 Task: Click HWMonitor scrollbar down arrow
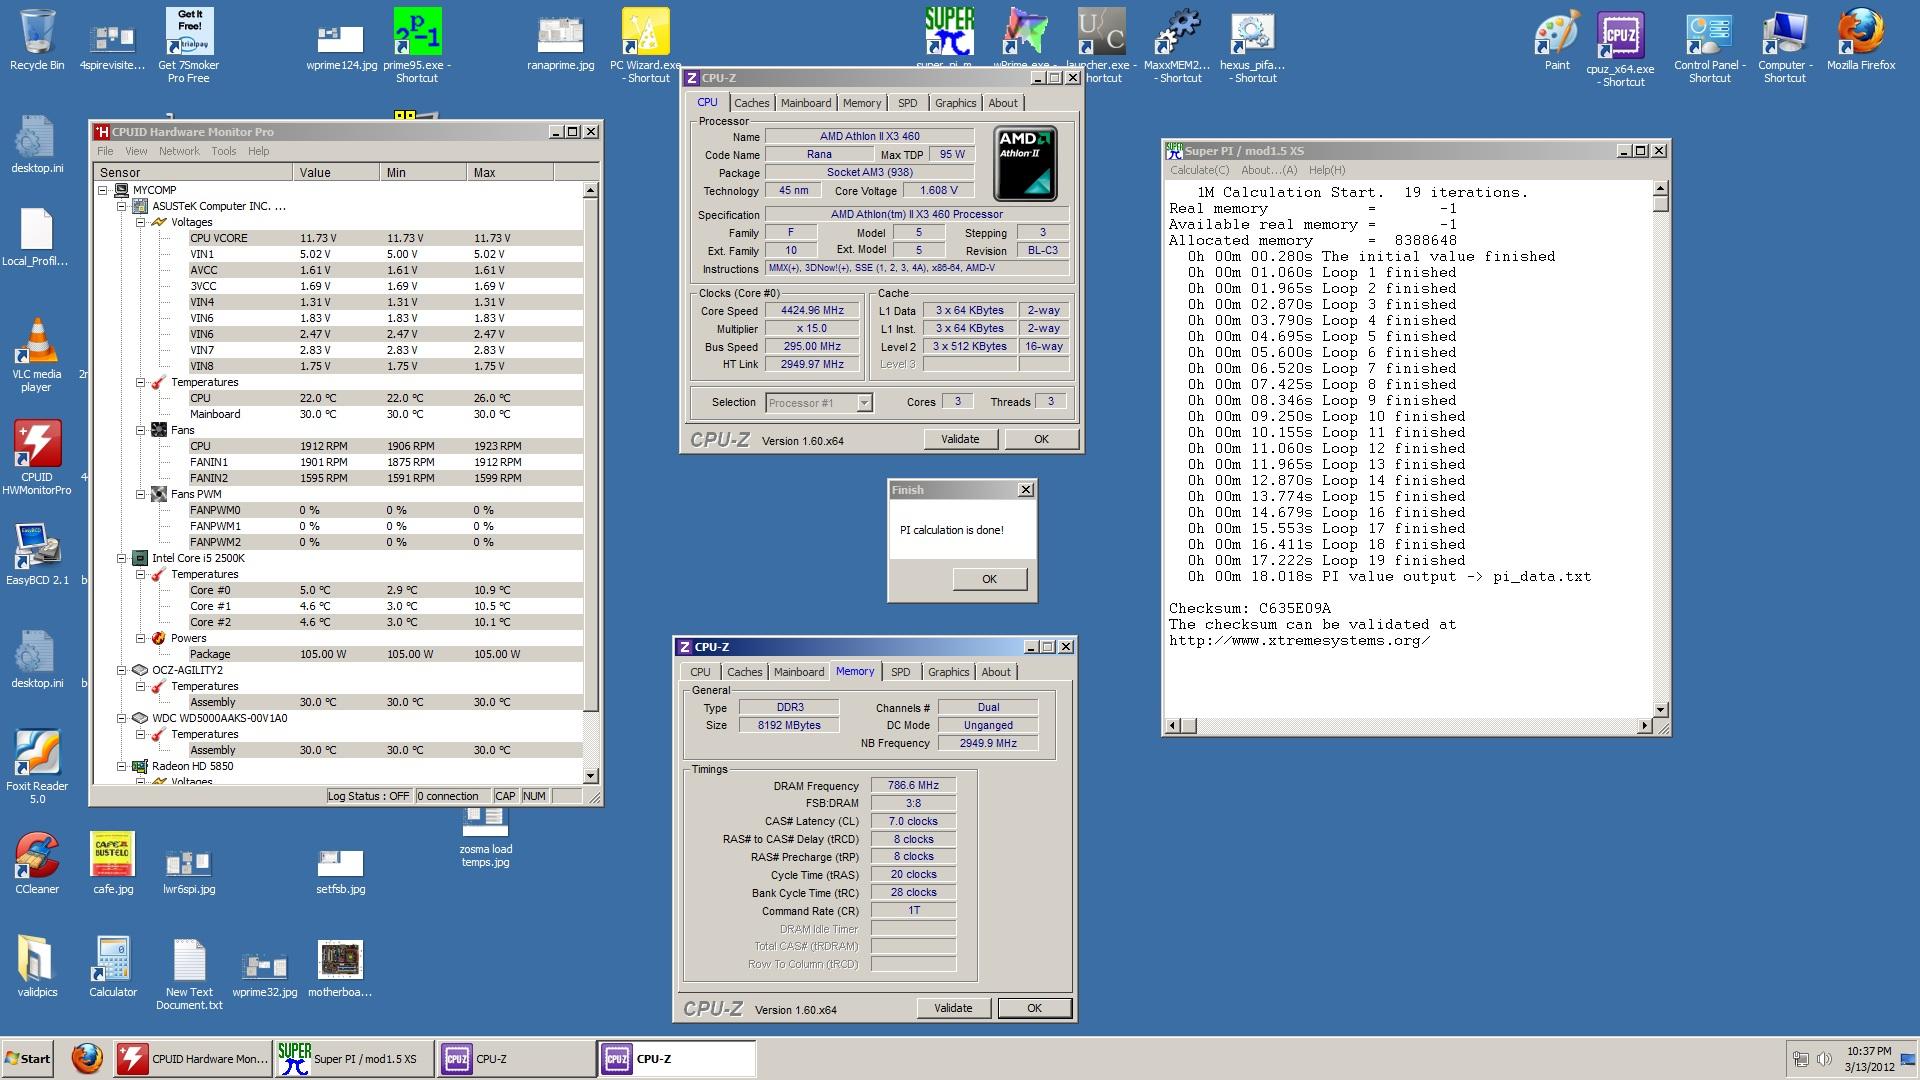point(590,775)
